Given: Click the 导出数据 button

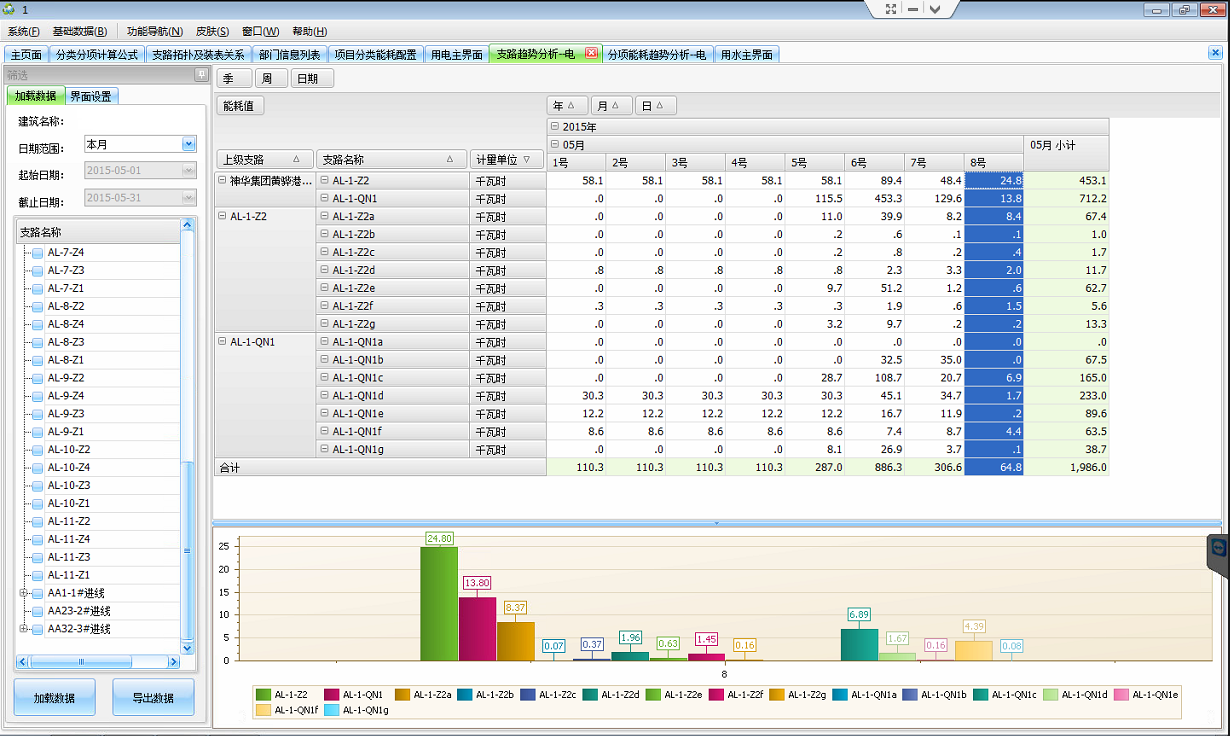Looking at the screenshot, I should (153, 698).
